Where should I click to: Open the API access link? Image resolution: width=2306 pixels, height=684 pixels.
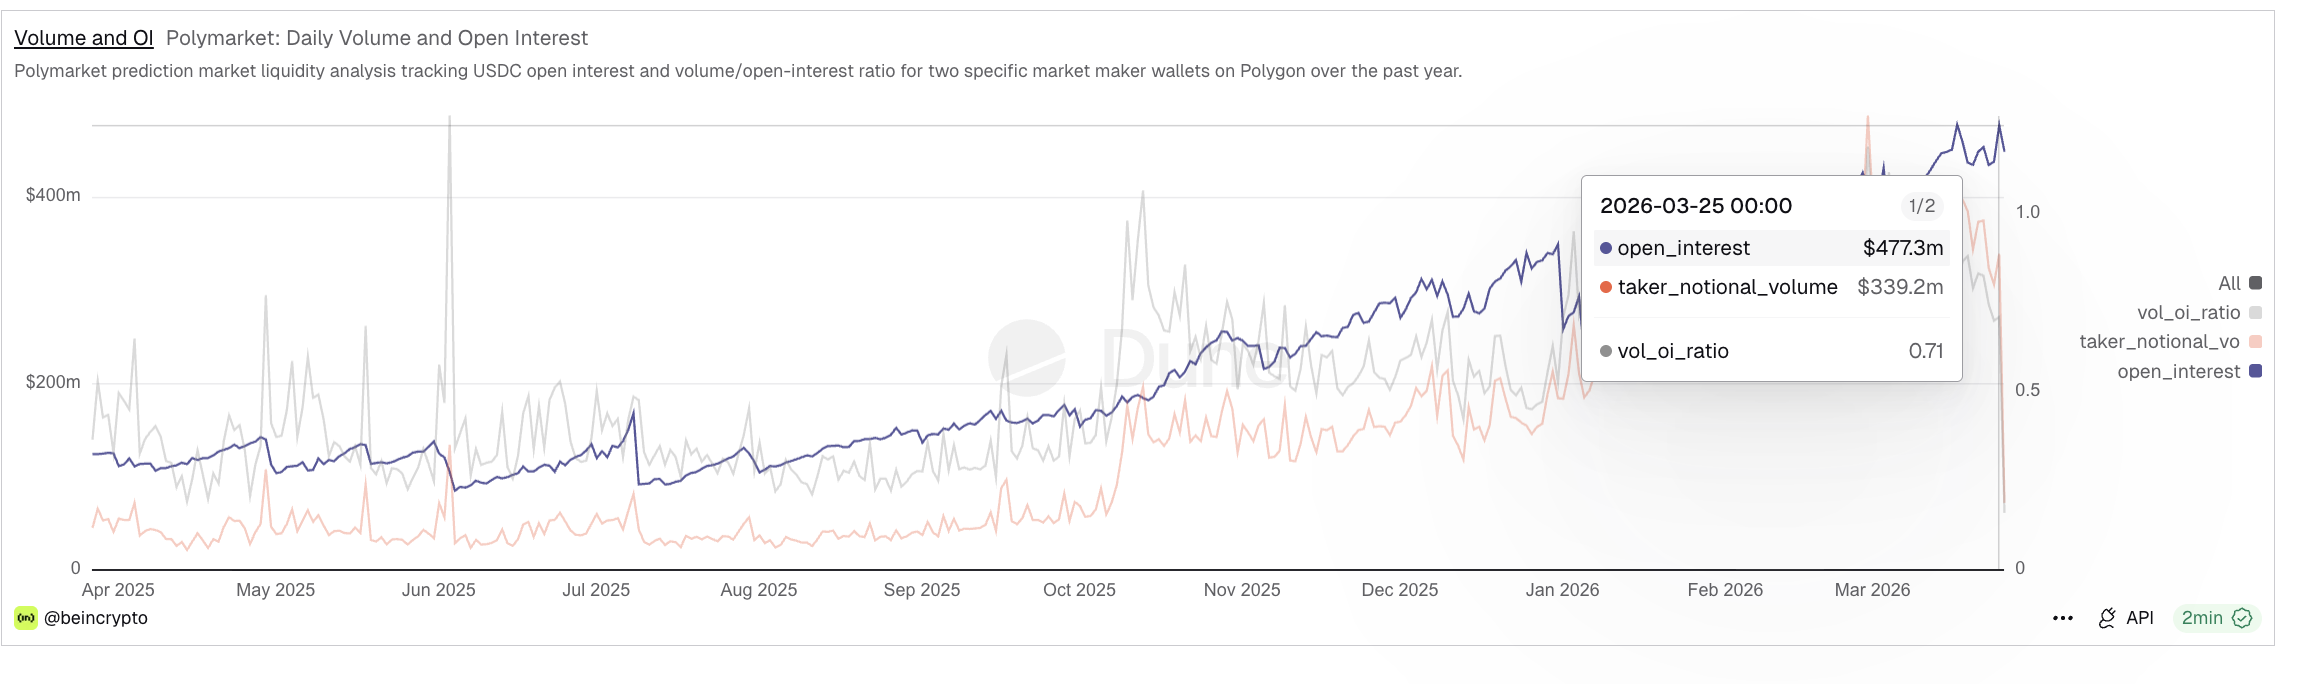point(2140,618)
